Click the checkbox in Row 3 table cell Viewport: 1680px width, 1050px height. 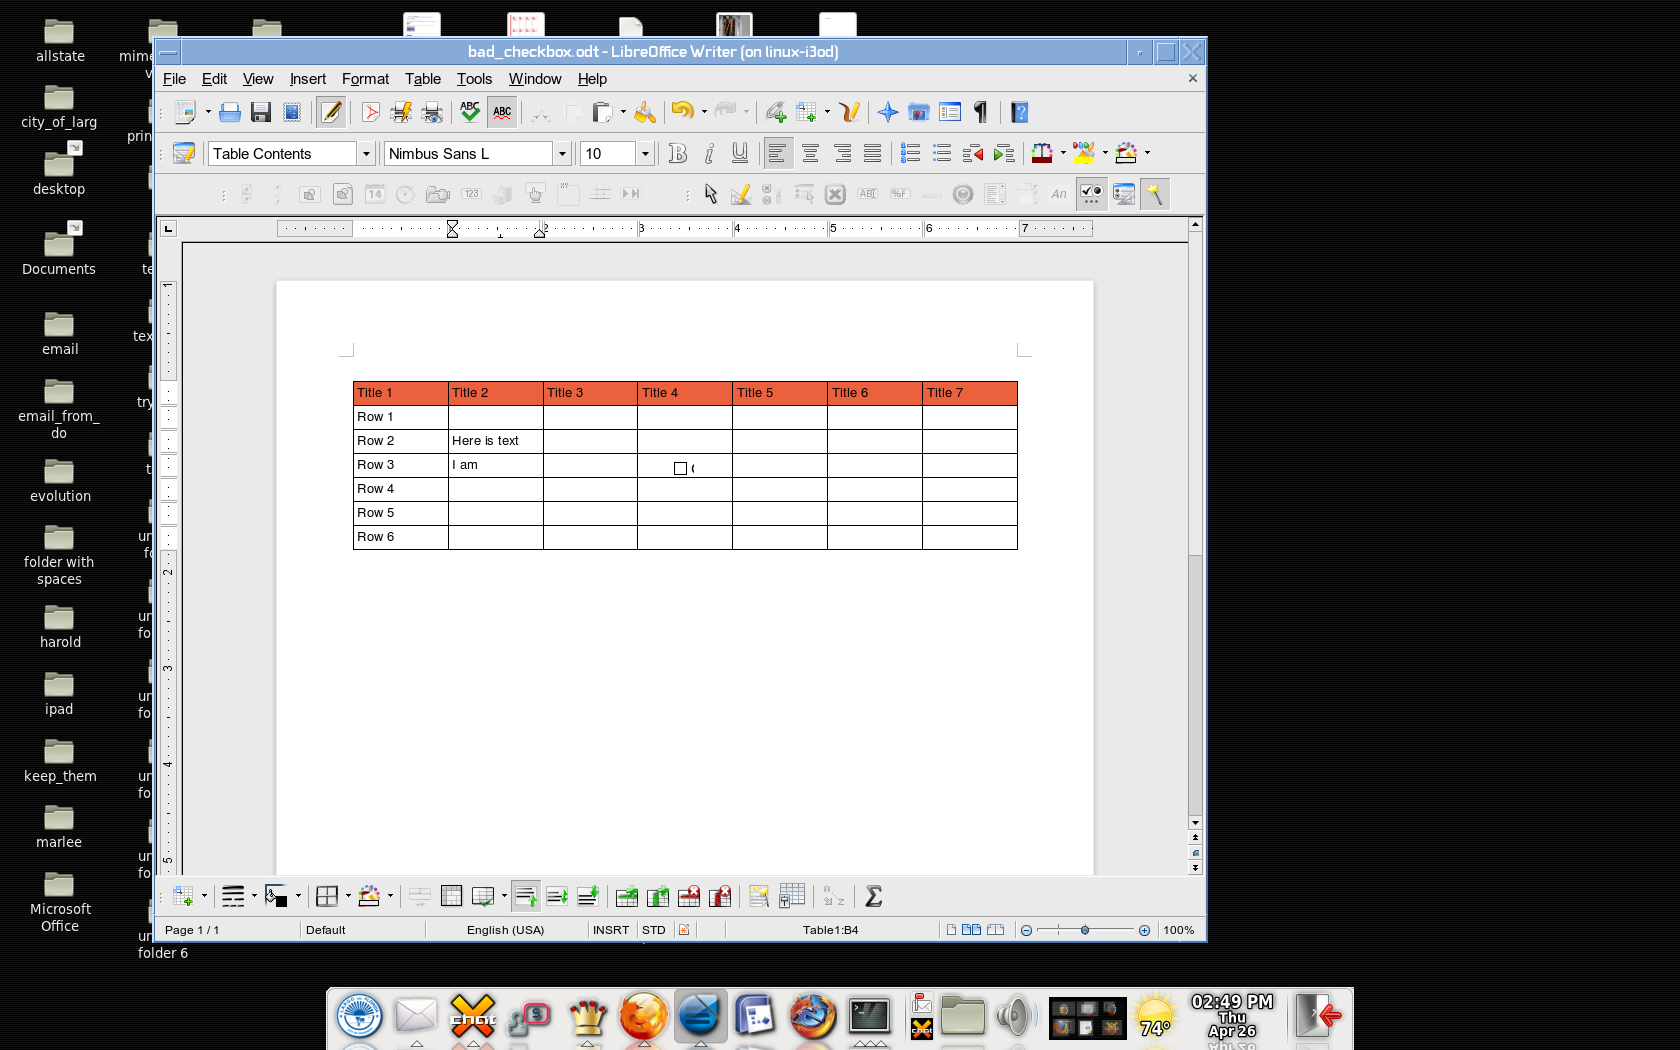tap(680, 468)
